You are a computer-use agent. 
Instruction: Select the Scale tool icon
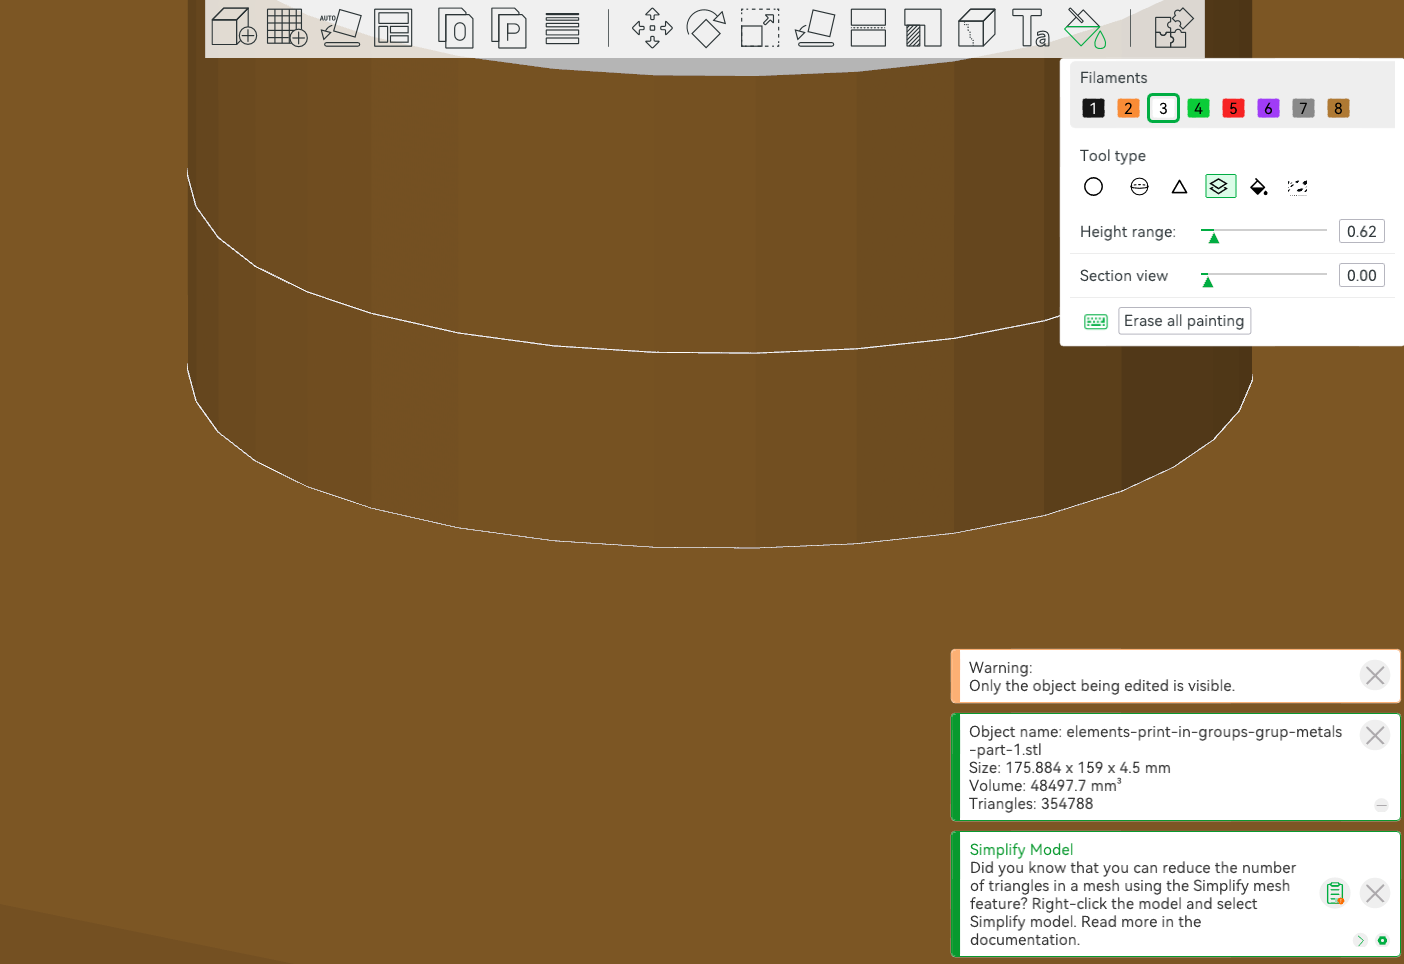click(x=760, y=28)
